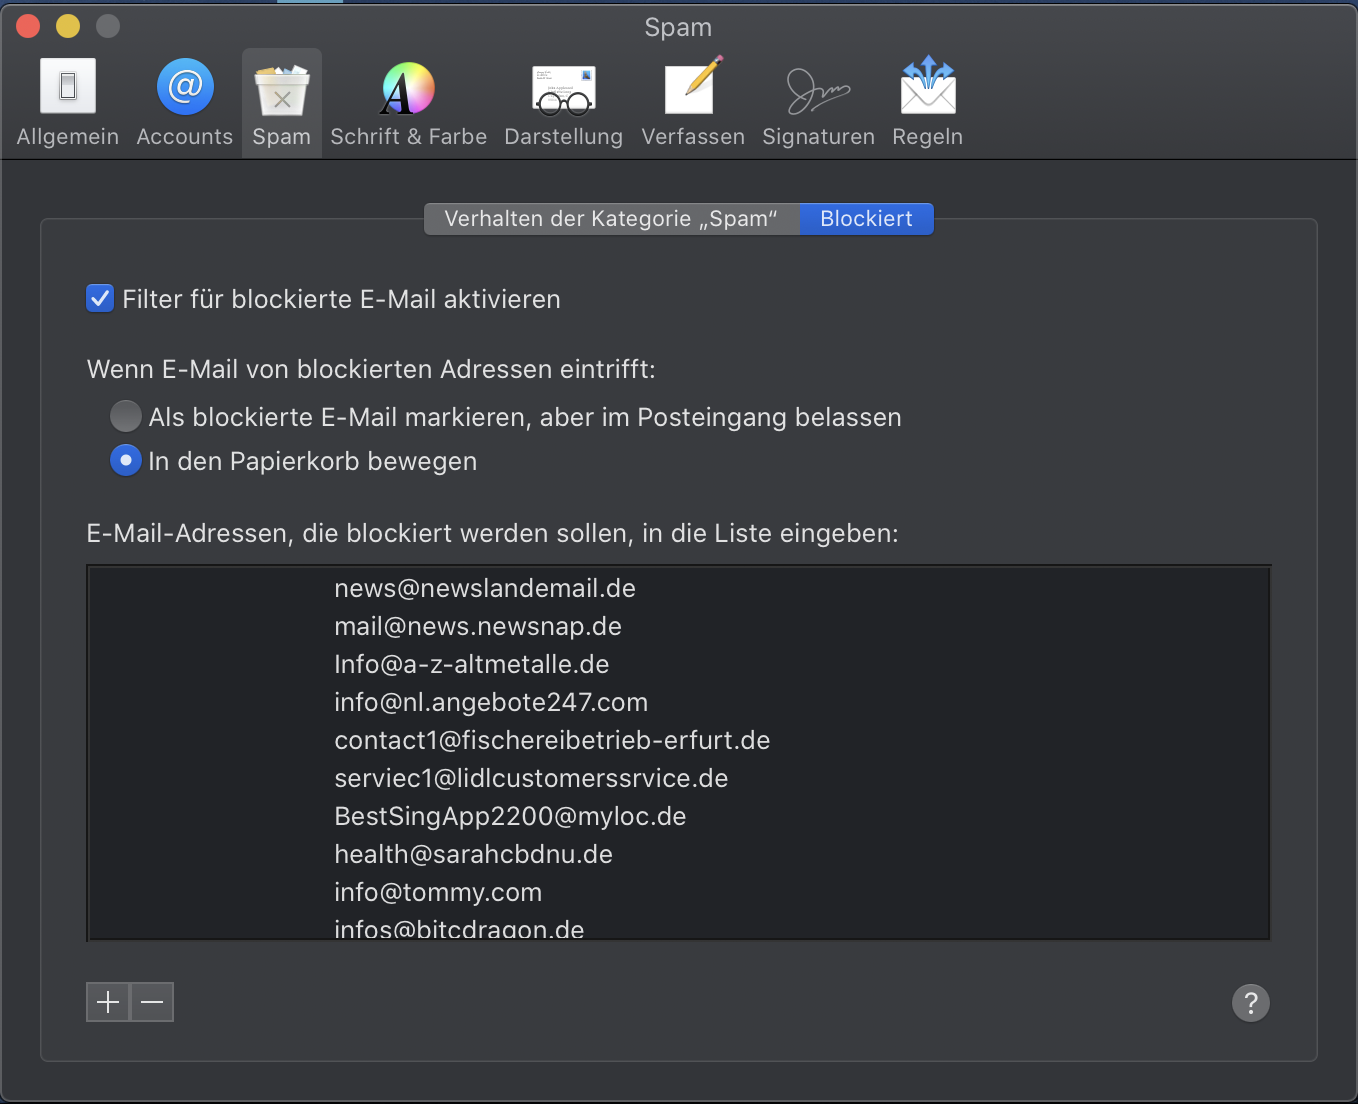Viewport: 1358px width, 1104px height.
Task: Select Als blockierte E-Mail markieren option
Action: 126,416
